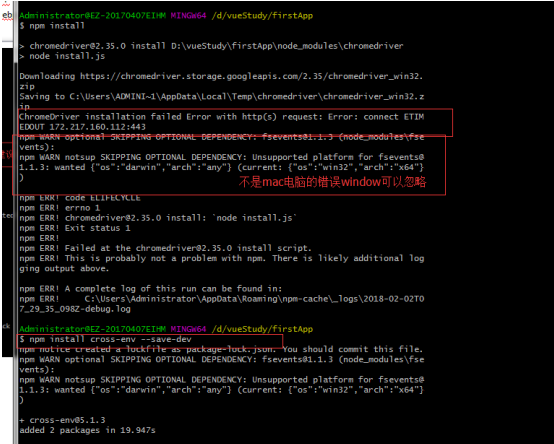Screen dimensions: 554x444
Task: Click the npm-cache\_logs\2018-02-02T0 log path line
Action: point(222,299)
